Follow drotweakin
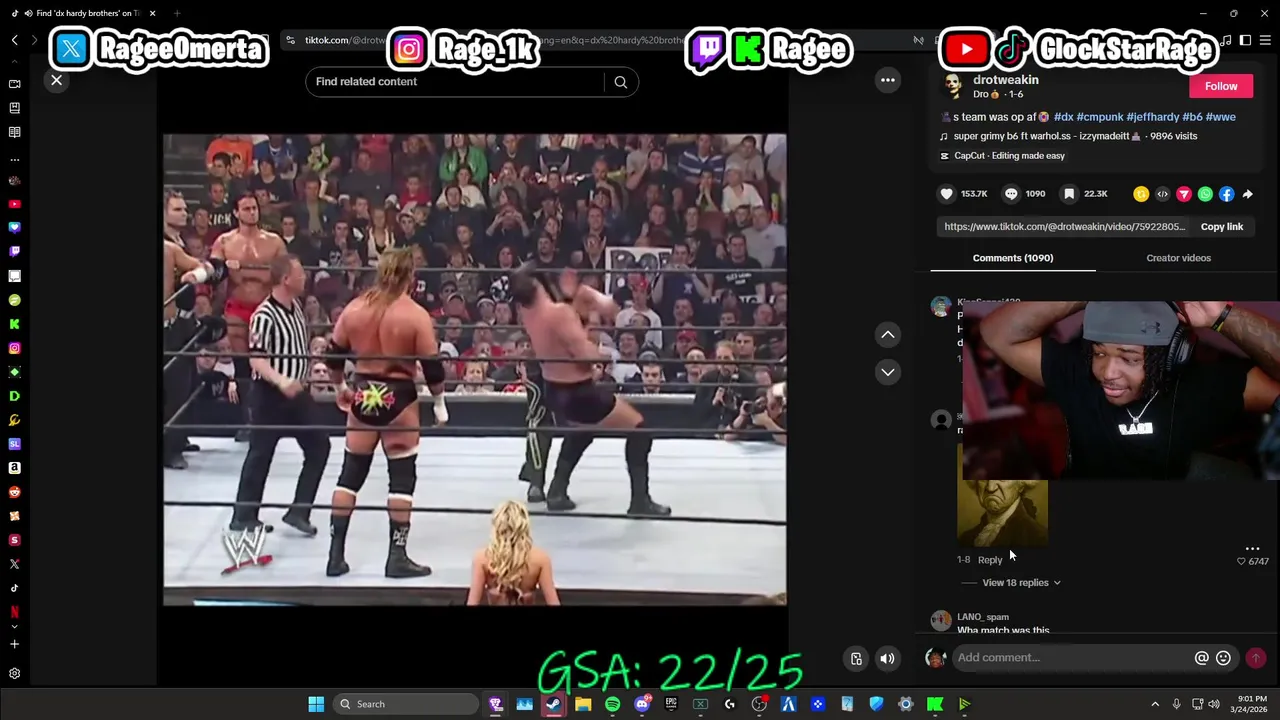Screen dimensions: 1280x720 [x=1221, y=86]
